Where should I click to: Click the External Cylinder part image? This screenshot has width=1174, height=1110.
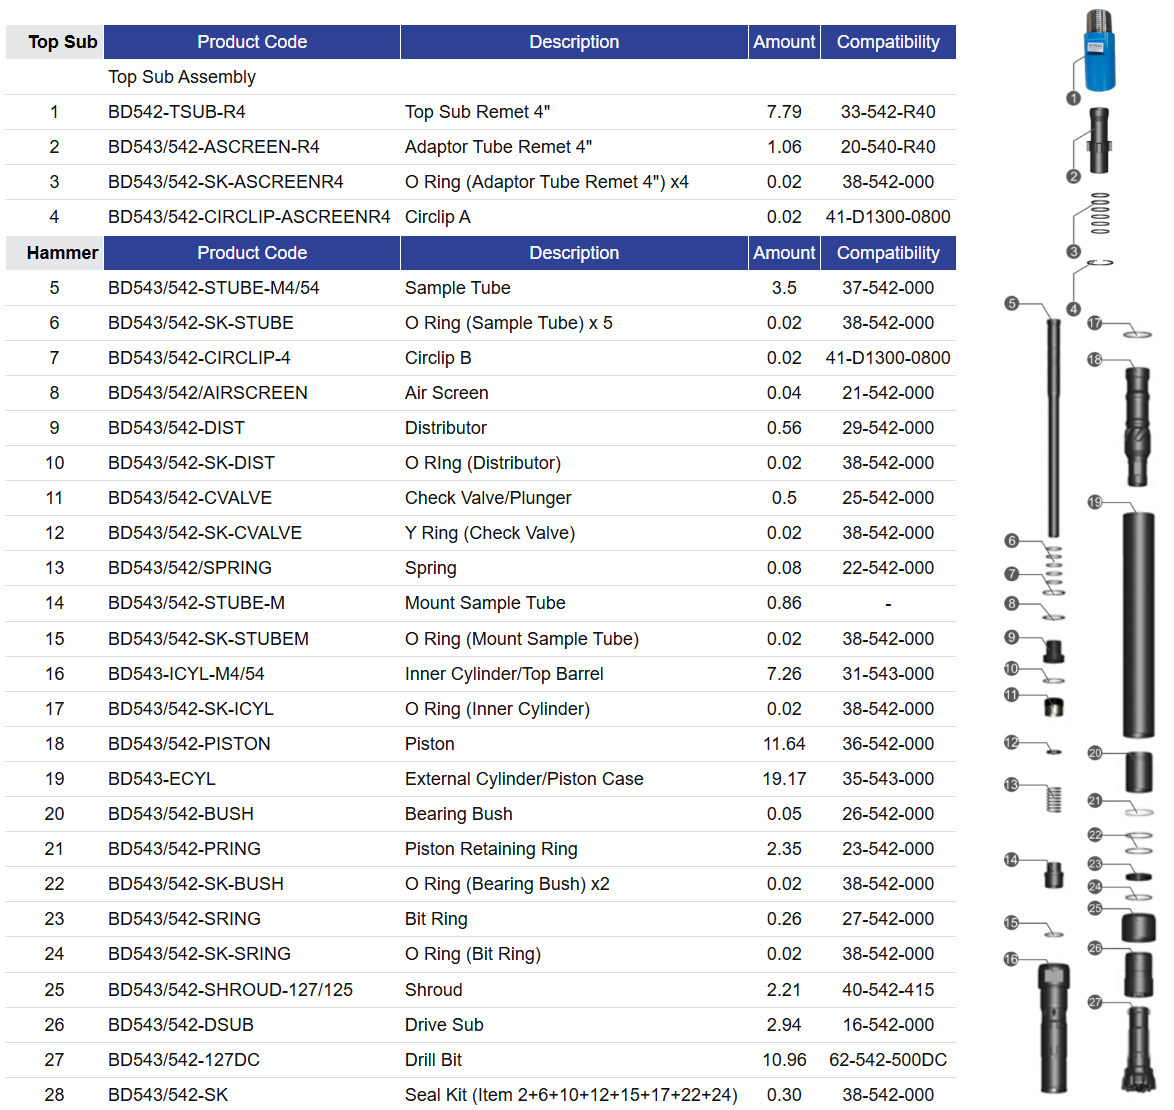[x=1138, y=625]
